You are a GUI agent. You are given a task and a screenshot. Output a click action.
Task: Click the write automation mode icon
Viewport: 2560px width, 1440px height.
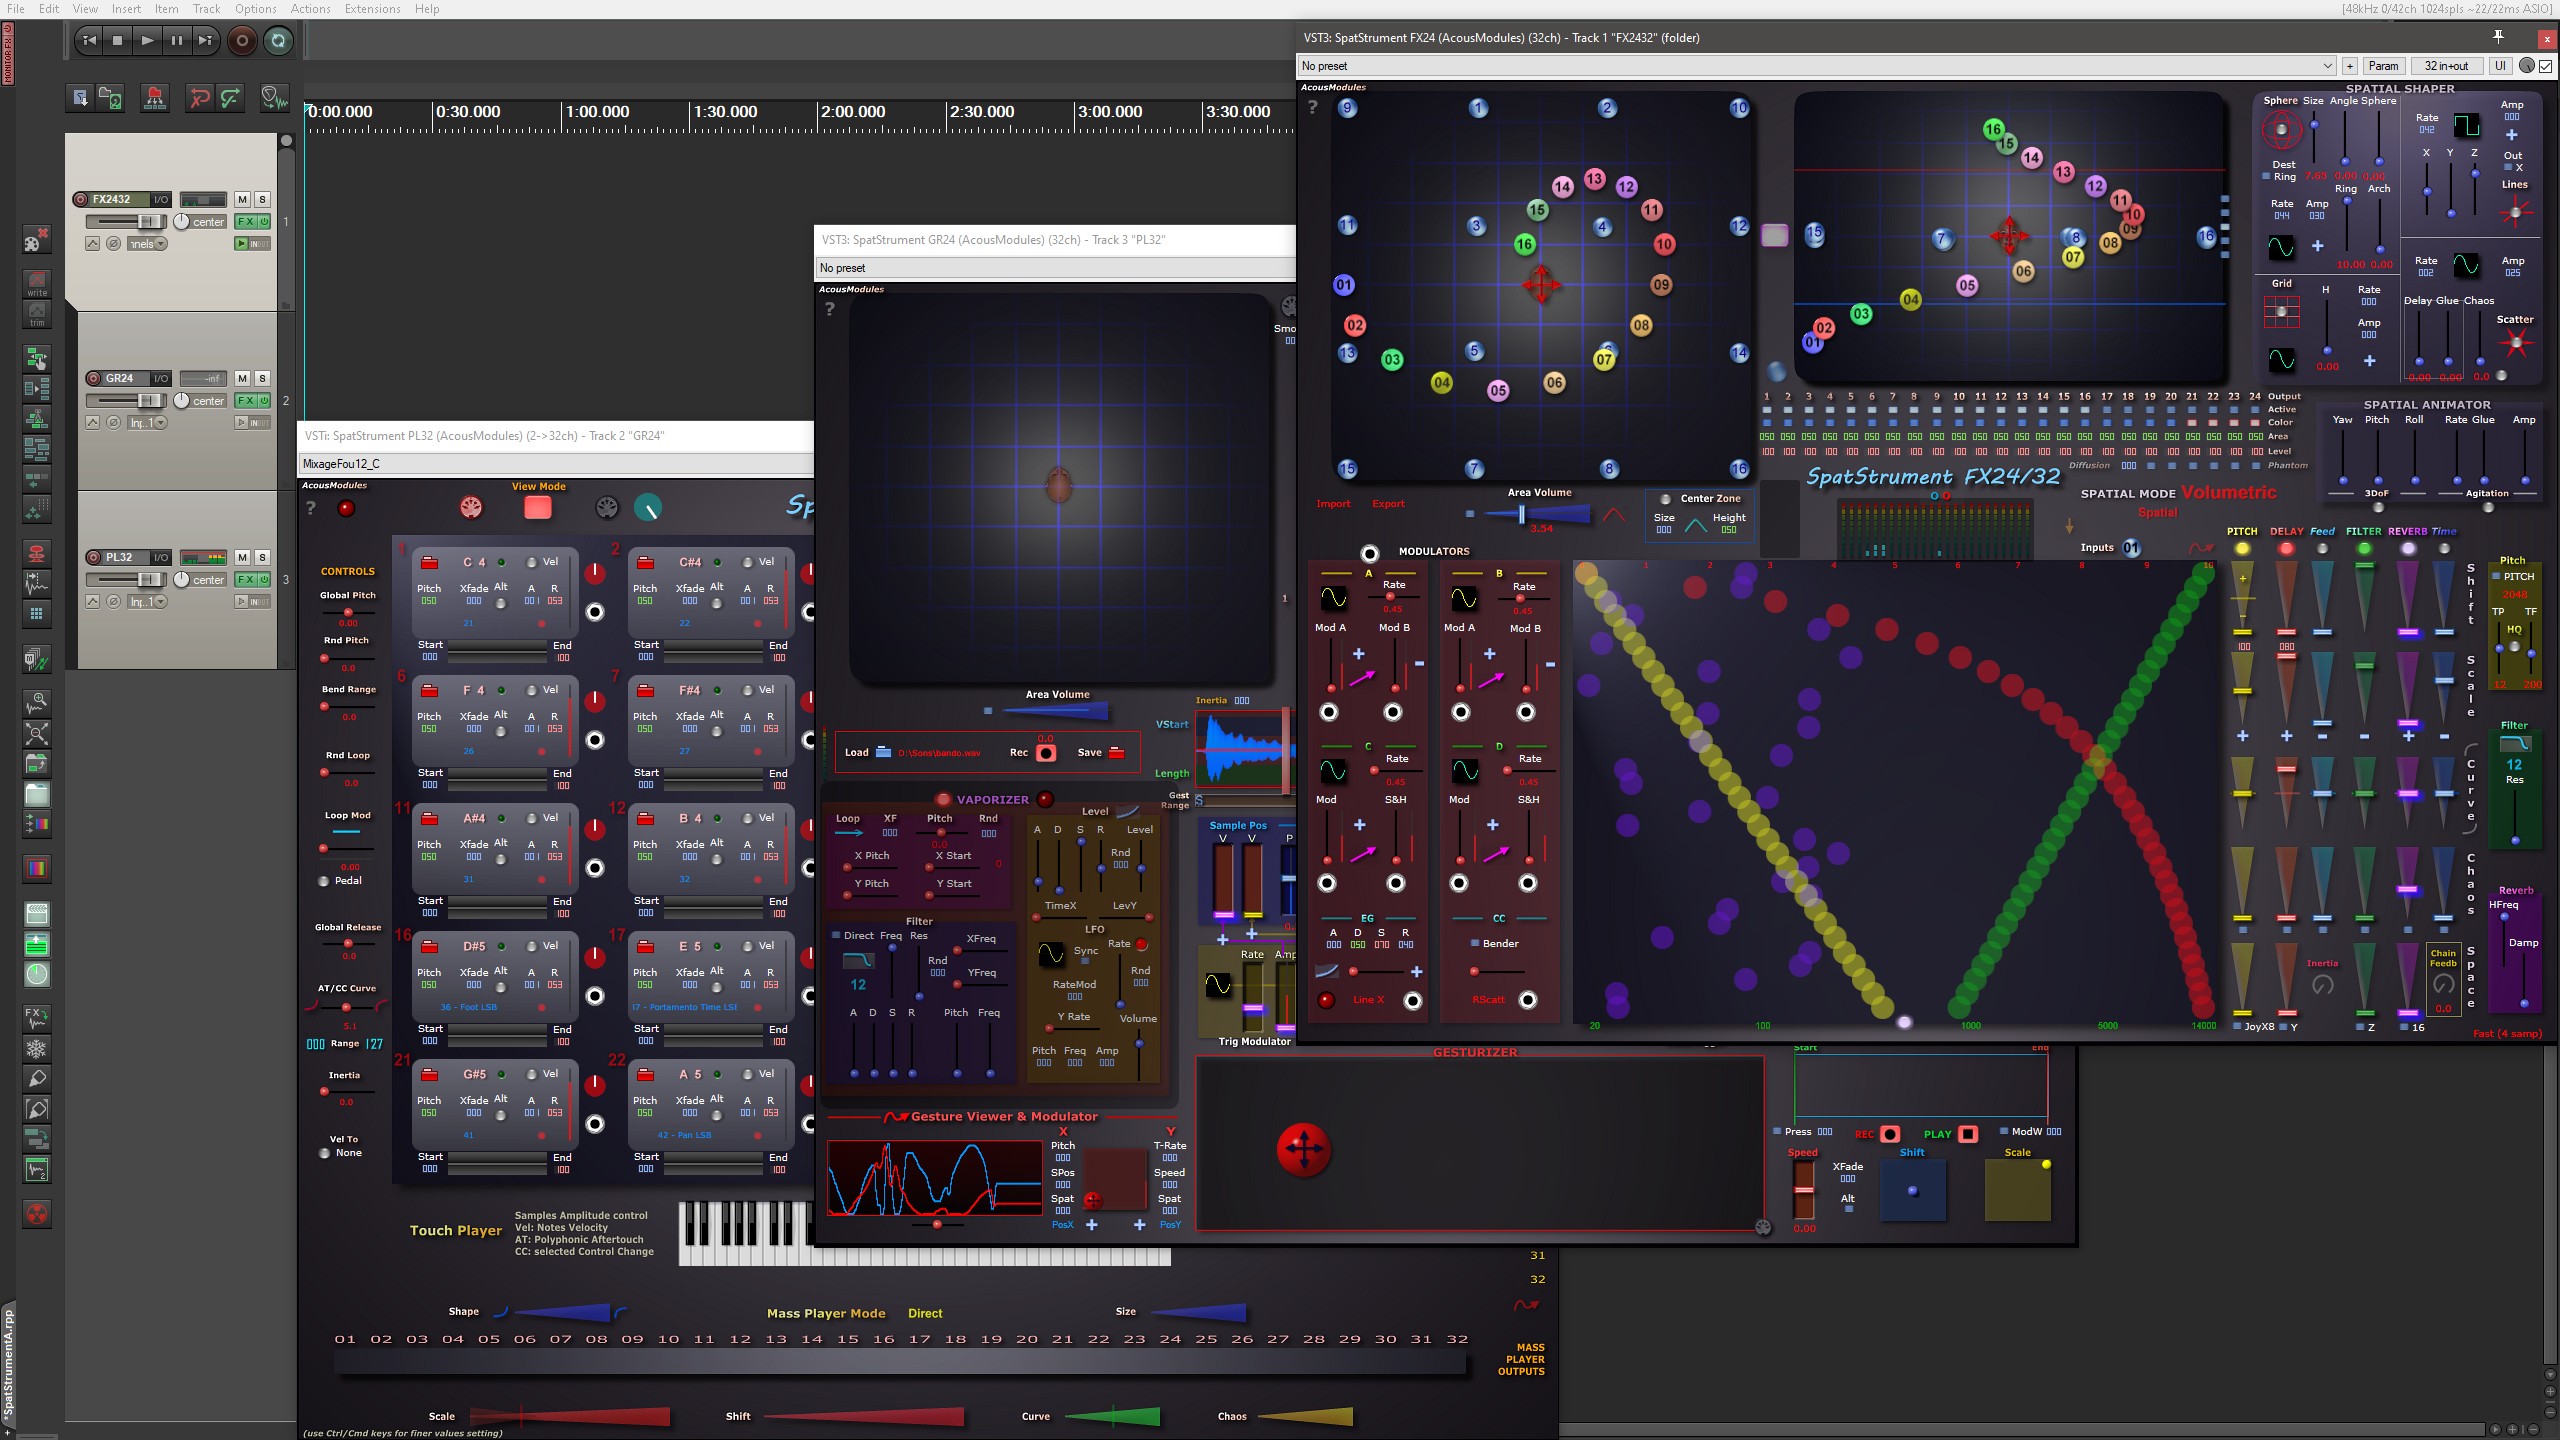(x=36, y=283)
